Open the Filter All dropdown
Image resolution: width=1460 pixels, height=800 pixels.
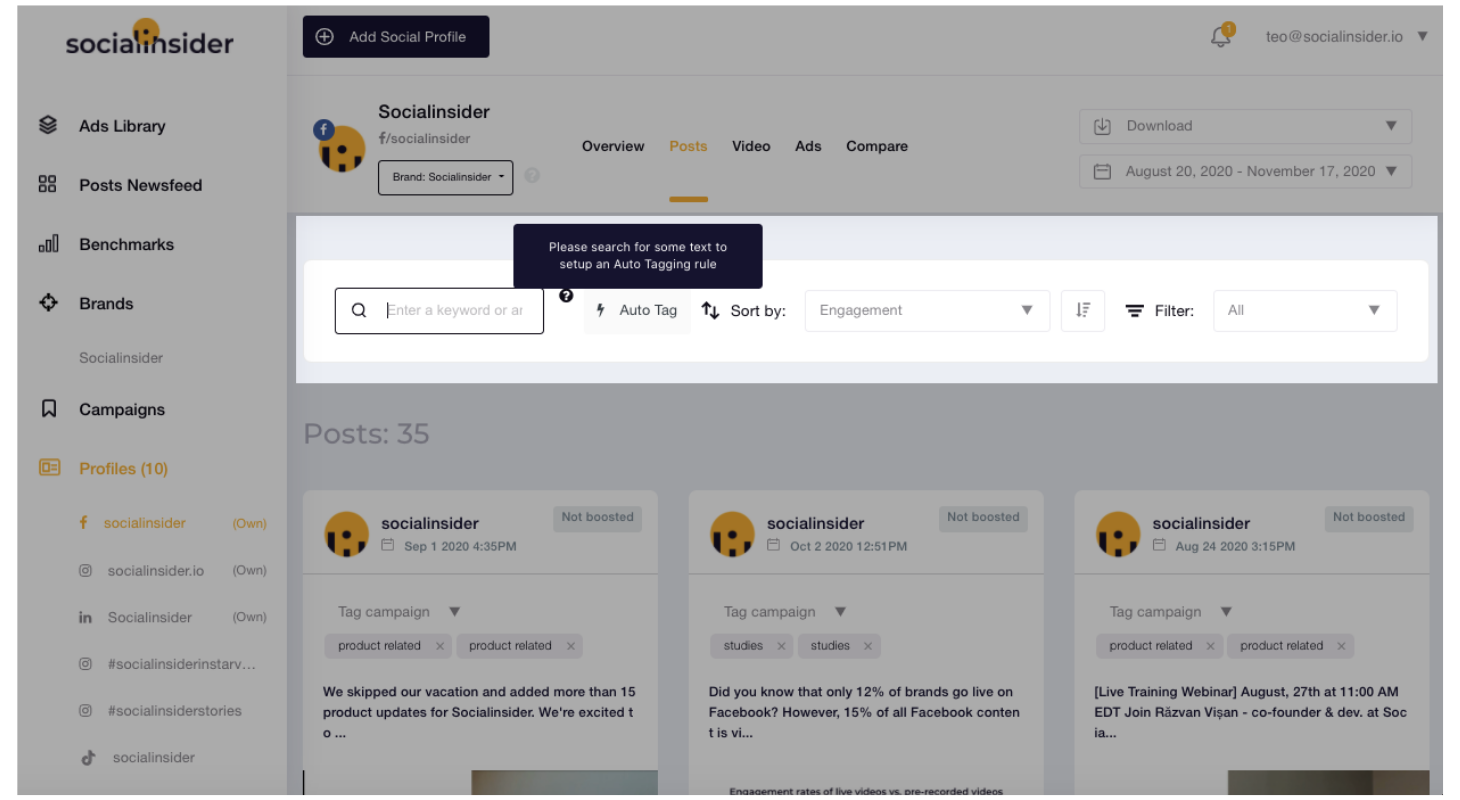pyautogui.click(x=1305, y=310)
